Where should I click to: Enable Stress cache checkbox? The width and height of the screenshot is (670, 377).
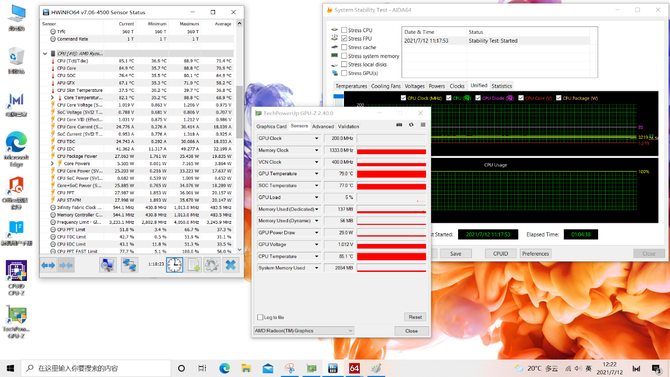(344, 47)
